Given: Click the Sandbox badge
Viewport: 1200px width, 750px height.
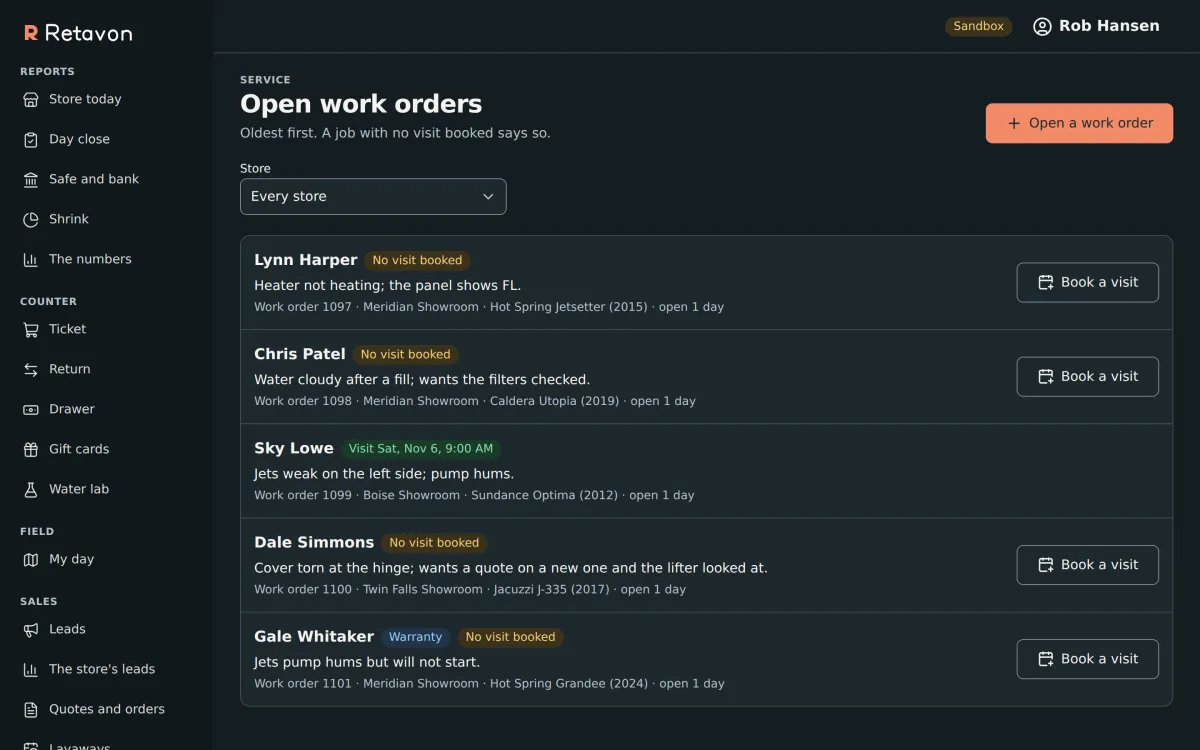Looking at the screenshot, I should point(978,26).
